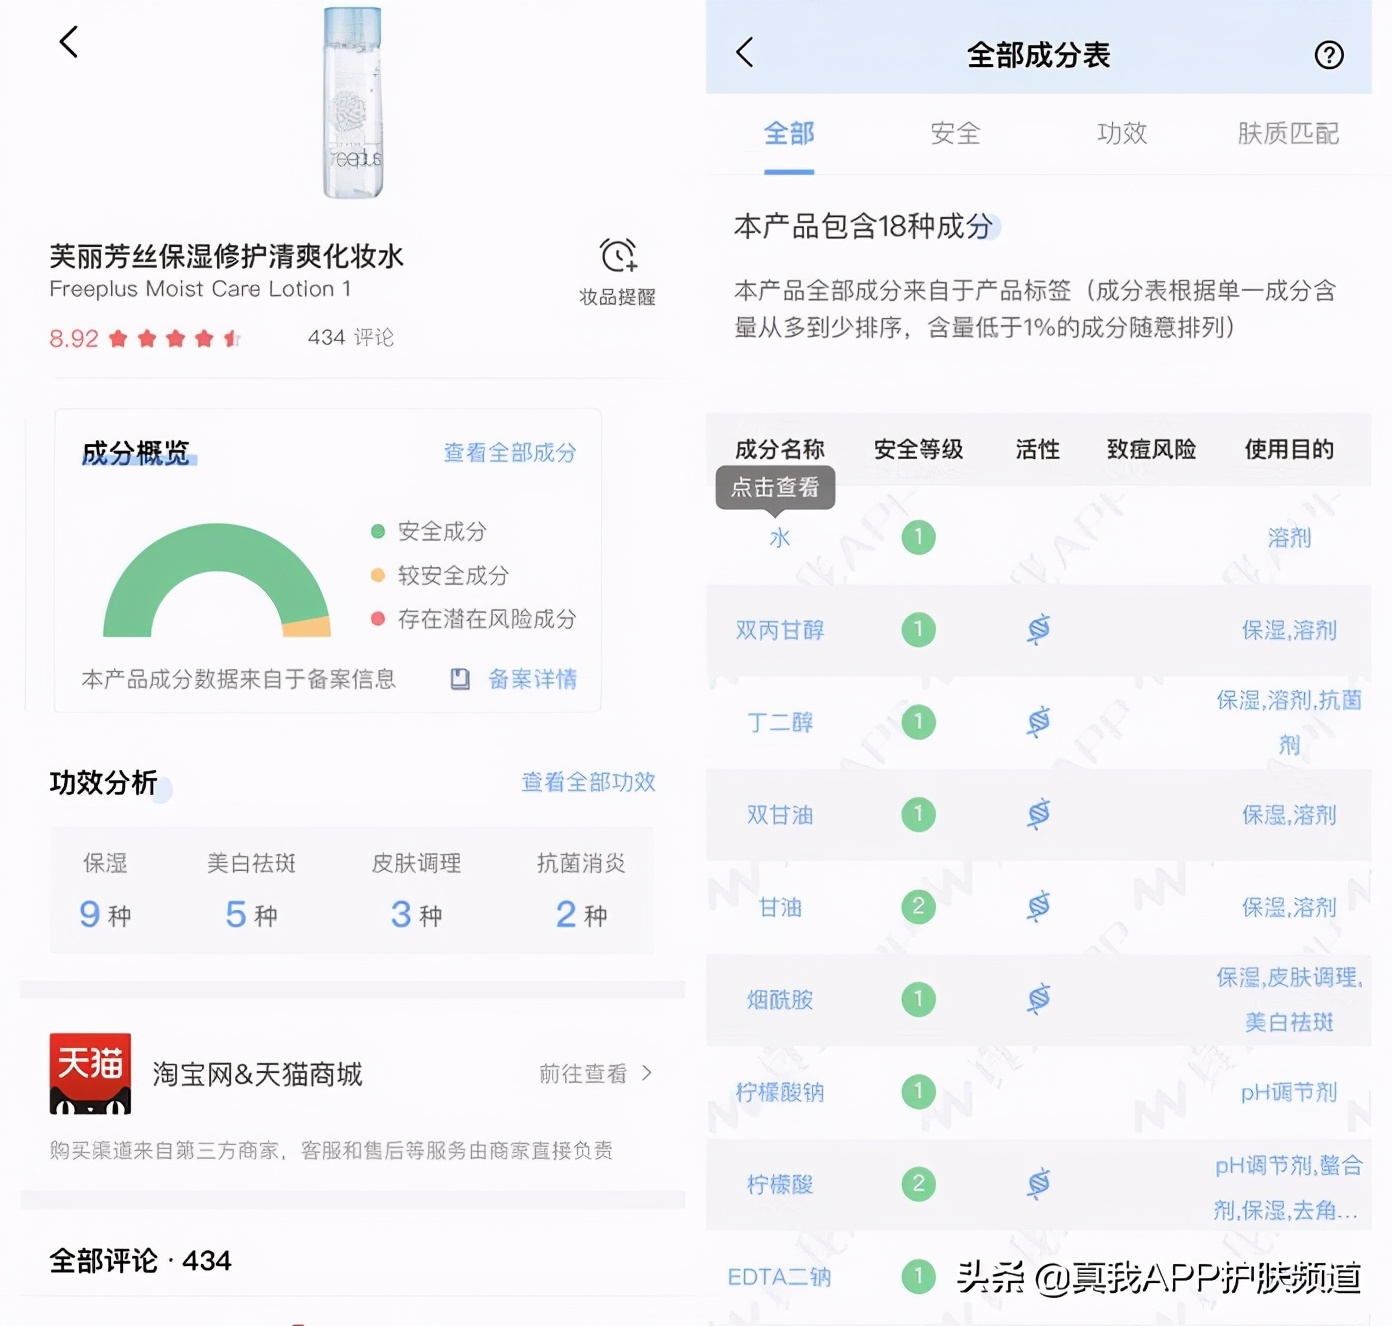
Task: Expand full ingredients with 查看全部成分
Action: tap(508, 452)
